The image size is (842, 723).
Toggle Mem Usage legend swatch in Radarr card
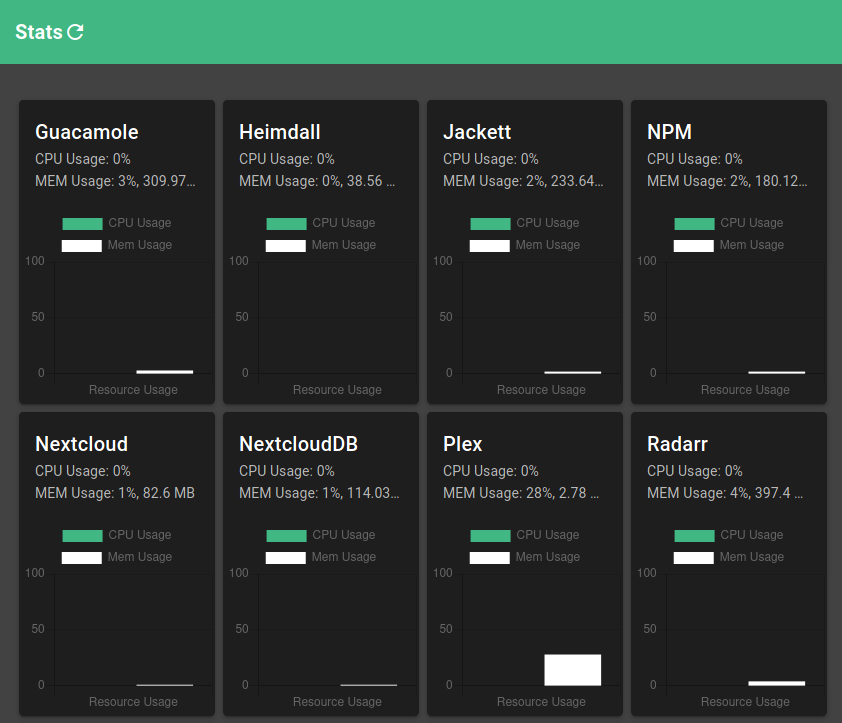pos(694,558)
